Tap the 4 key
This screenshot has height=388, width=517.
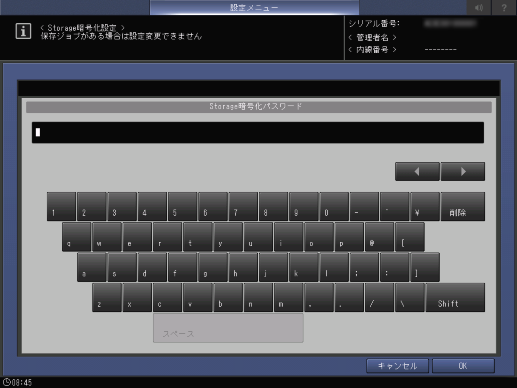(152, 206)
